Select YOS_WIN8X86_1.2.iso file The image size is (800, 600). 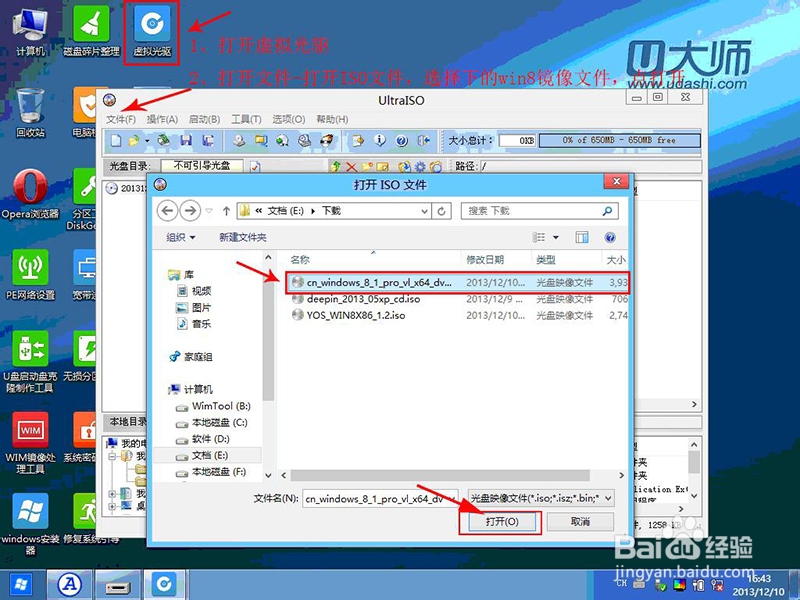click(458, 315)
